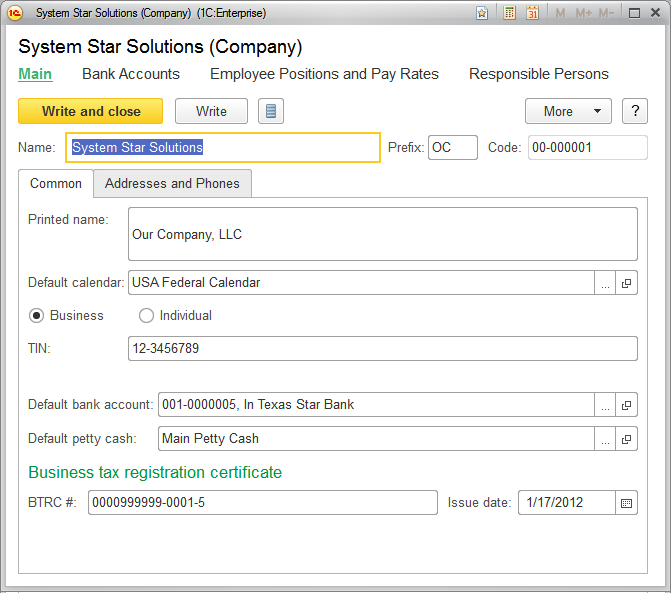Open the Default petty cash item window
The height and width of the screenshot is (593, 671).
coord(626,439)
